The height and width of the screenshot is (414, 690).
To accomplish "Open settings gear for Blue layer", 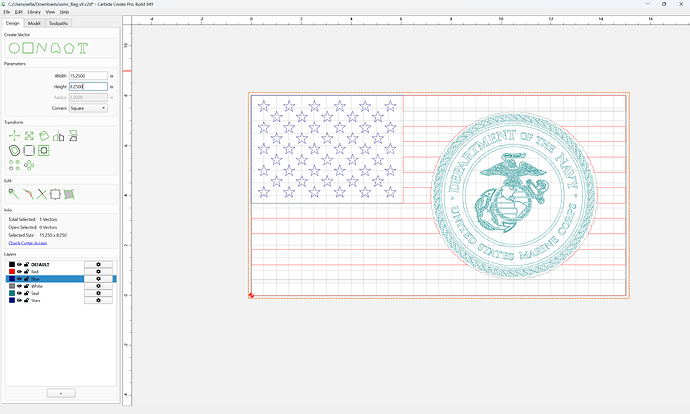I will pyautogui.click(x=98, y=278).
